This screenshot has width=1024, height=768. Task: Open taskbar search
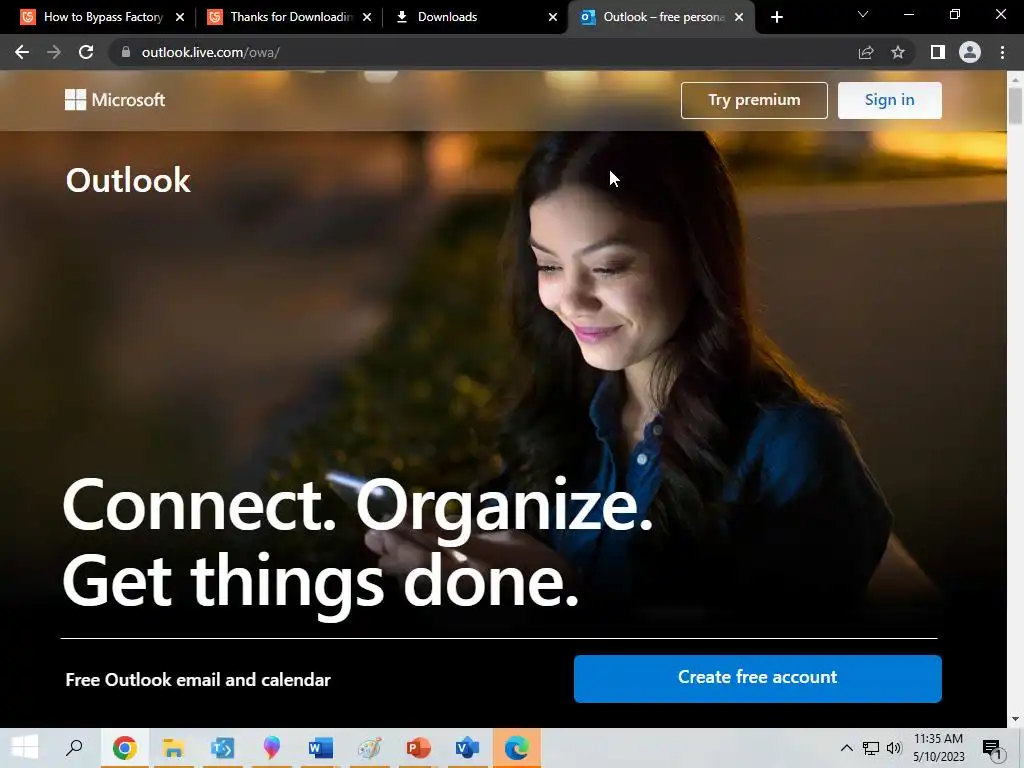(x=74, y=748)
